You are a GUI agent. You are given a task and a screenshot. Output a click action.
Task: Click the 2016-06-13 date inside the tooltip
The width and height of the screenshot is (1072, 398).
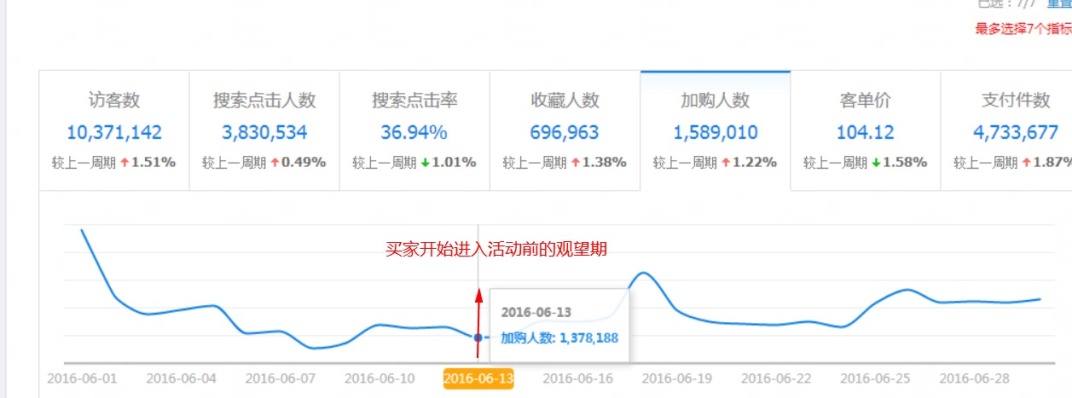point(536,313)
